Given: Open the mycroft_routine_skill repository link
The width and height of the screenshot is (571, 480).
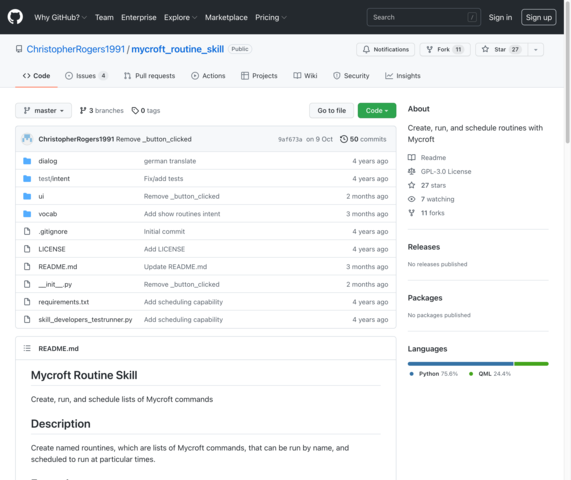Looking at the screenshot, I should tap(178, 49).
